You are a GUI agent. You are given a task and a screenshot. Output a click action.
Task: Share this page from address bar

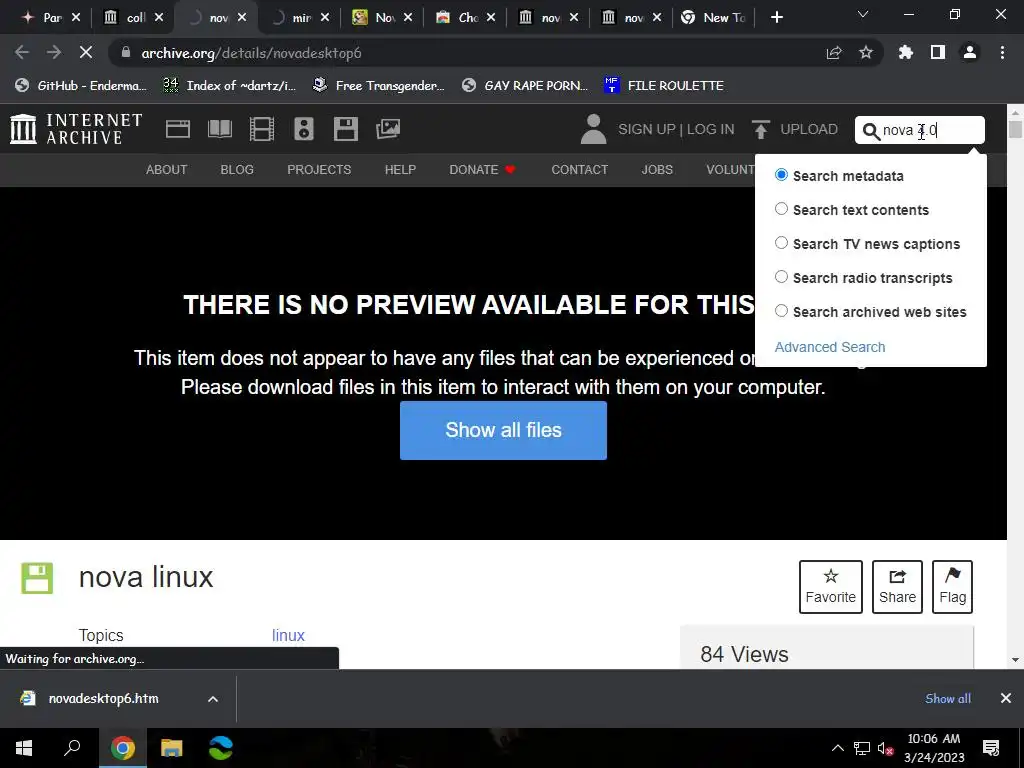(x=834, y=53)
